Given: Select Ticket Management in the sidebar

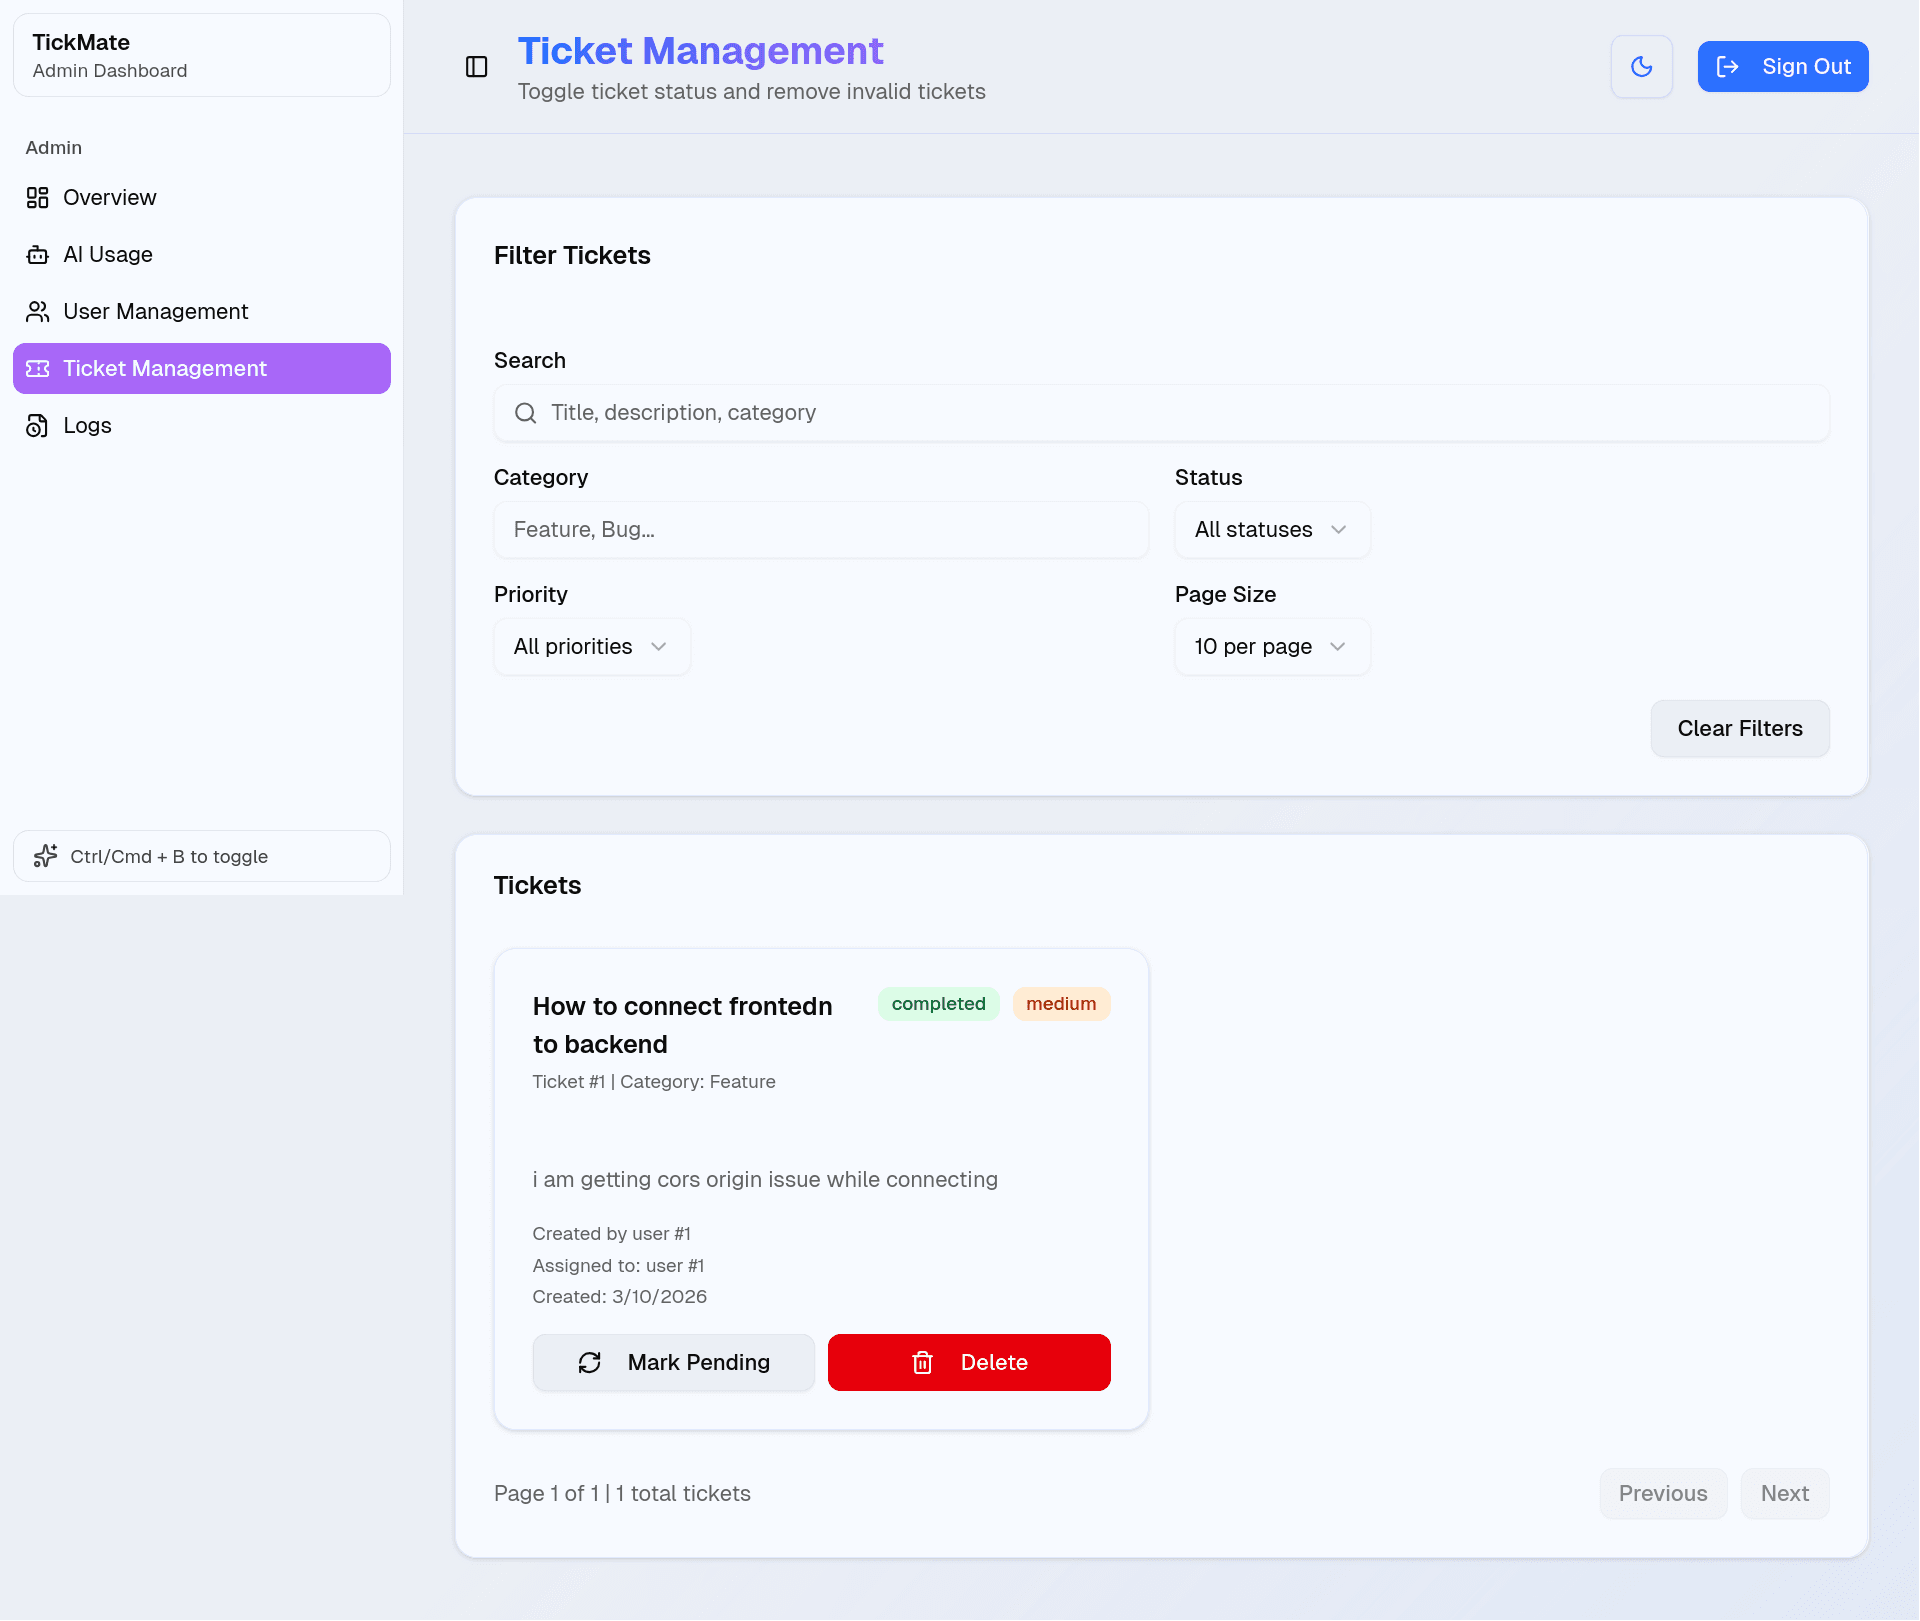Looking at the screenshot, I should pyautogui.click(x=201, y=369).
